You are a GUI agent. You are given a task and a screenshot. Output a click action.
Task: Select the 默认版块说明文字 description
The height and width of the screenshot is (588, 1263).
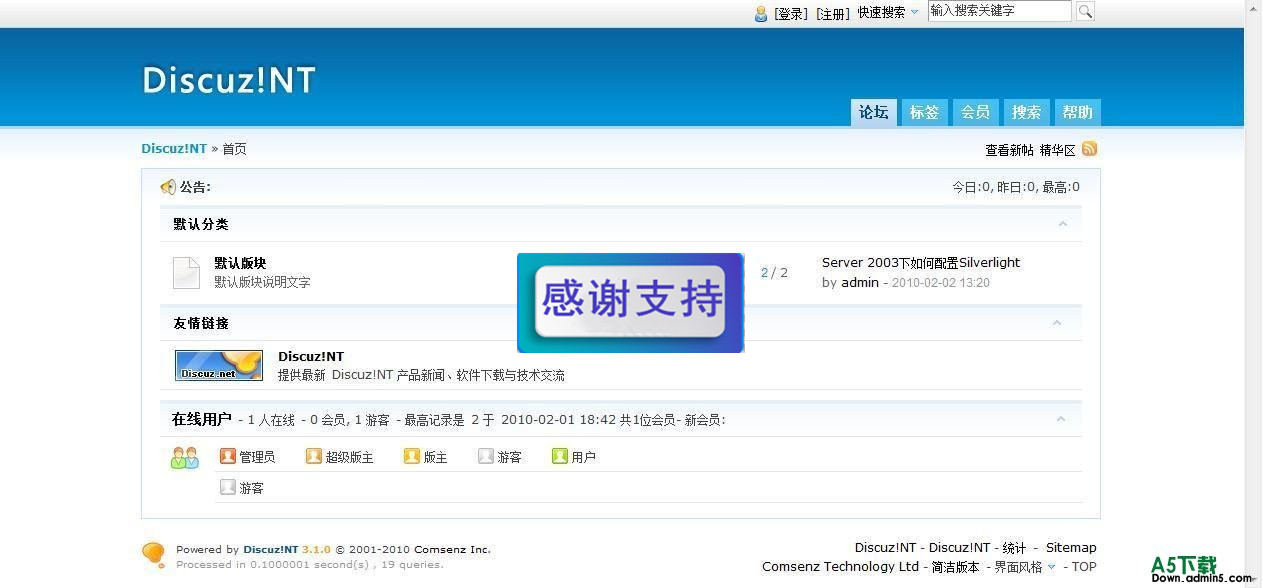(x=262, y=282)
